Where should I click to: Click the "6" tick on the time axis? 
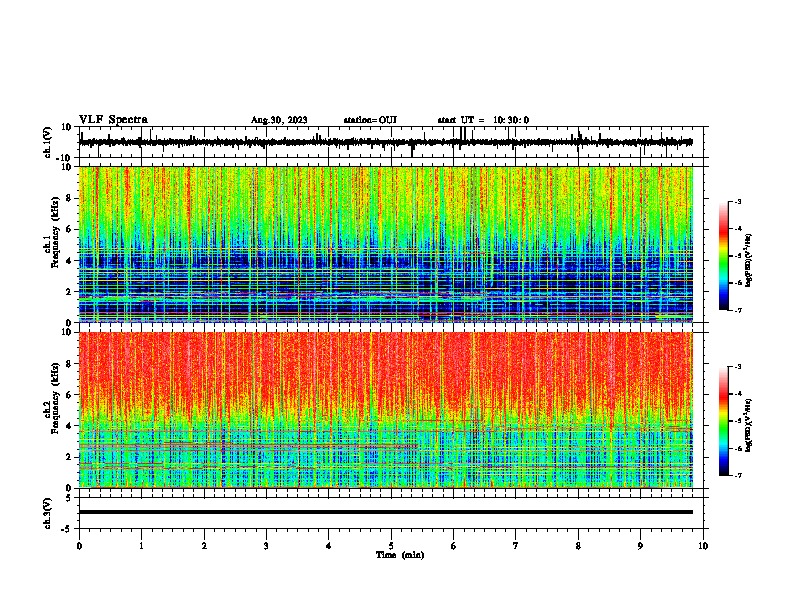pyautogui.click(x=453, y=546)
